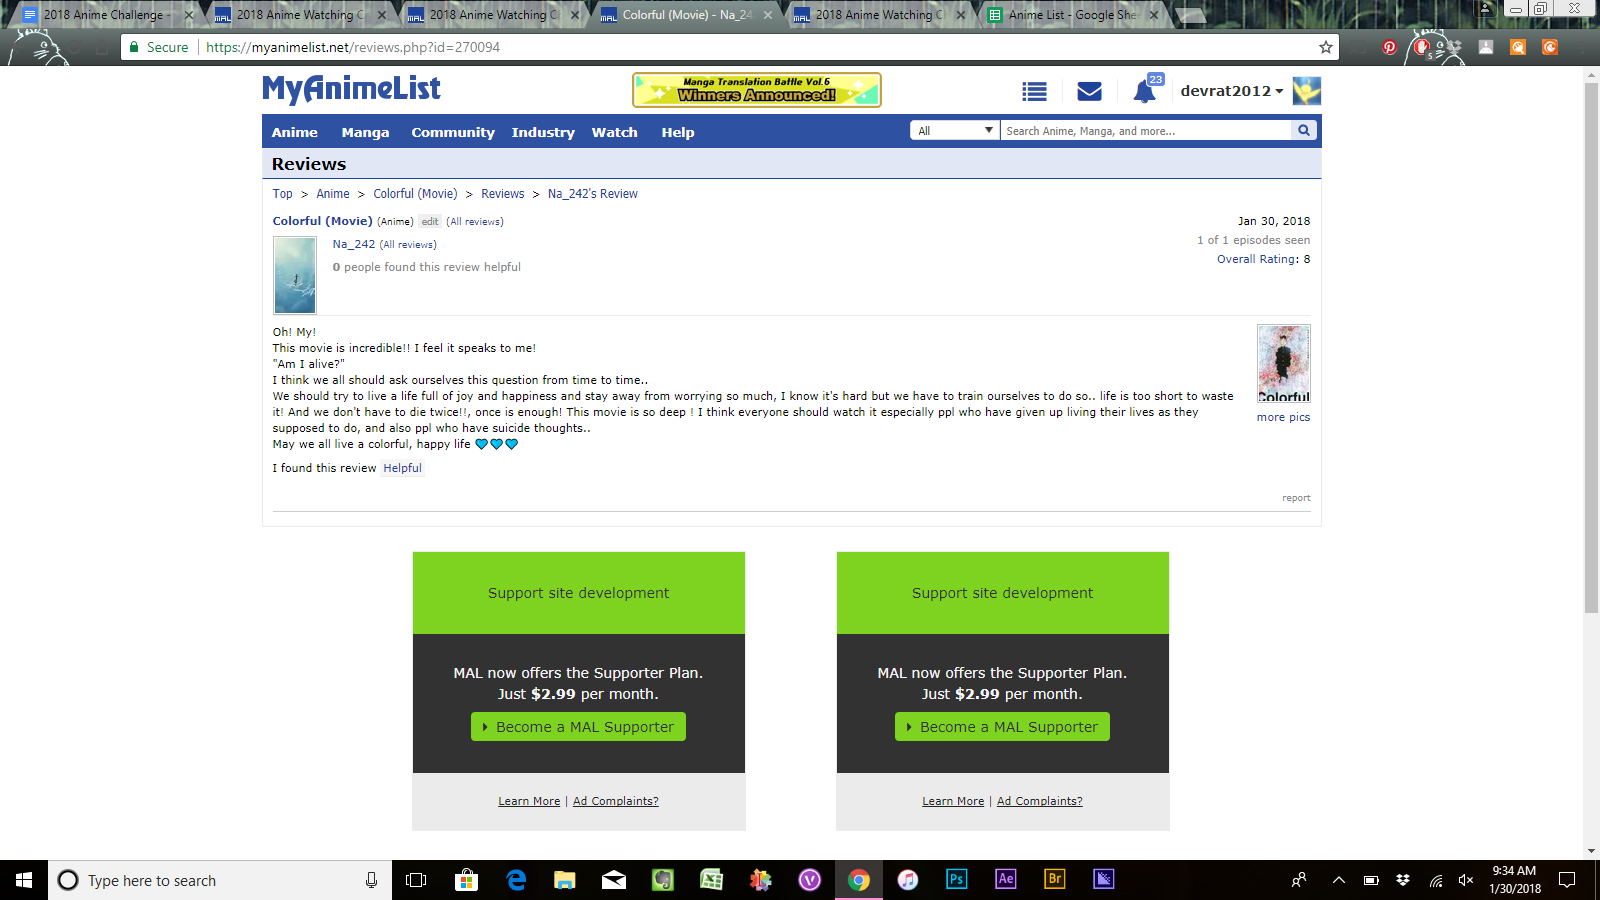Open the Colorful picture thumbnail above more pics

(x=1283, y=363)
